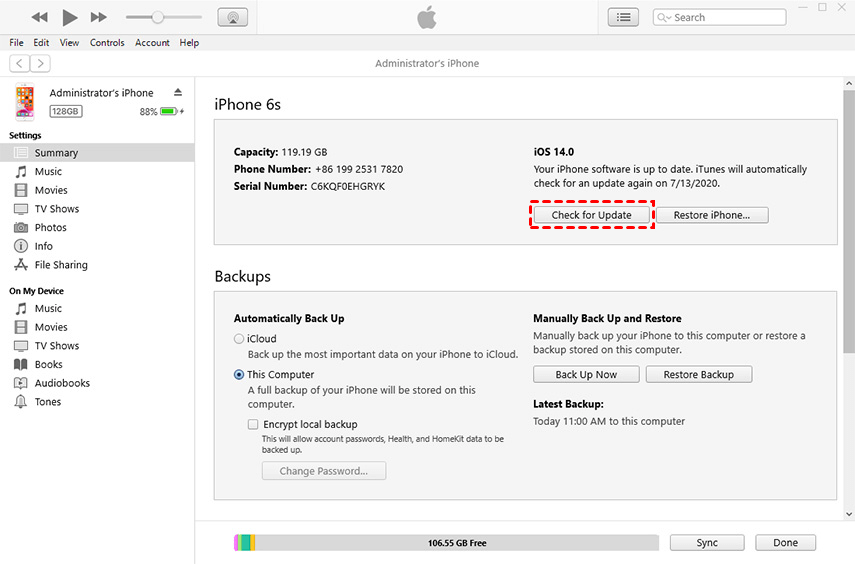Click the 128GB capacity badge
This screenshot has width=855, height=564.
tap(66, 111)
